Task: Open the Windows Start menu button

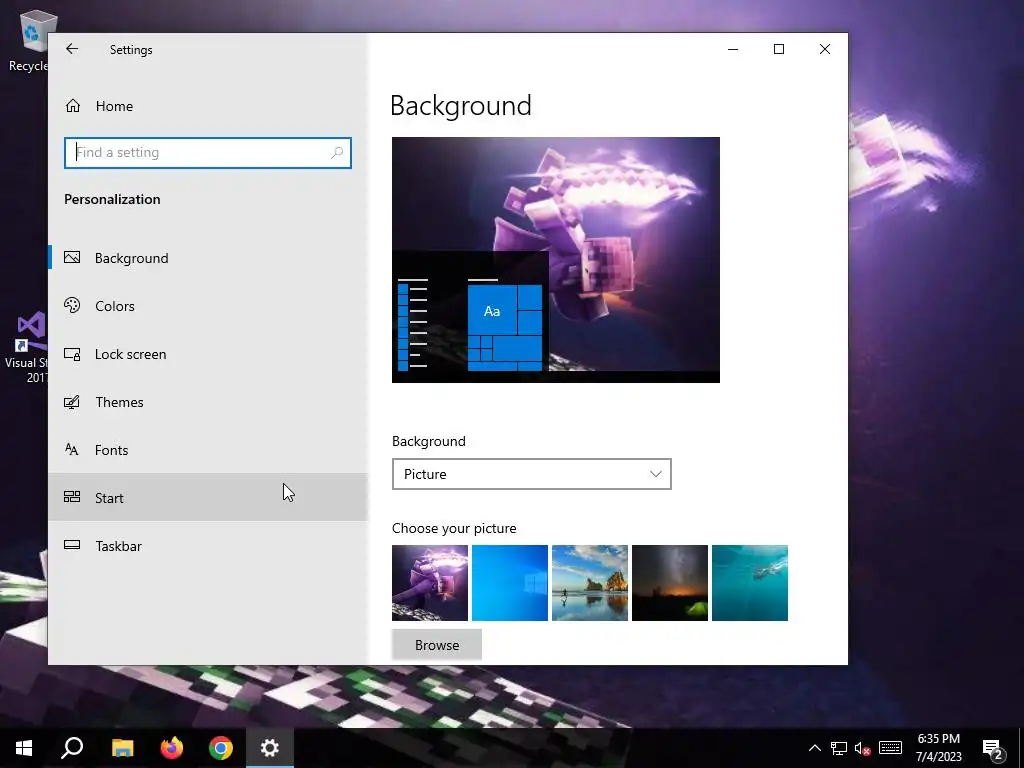Action: coord(24,748)
